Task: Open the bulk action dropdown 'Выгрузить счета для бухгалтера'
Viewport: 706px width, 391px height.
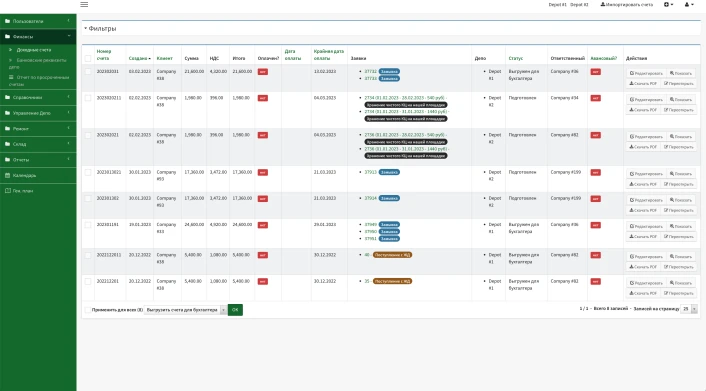Action: 185,310
